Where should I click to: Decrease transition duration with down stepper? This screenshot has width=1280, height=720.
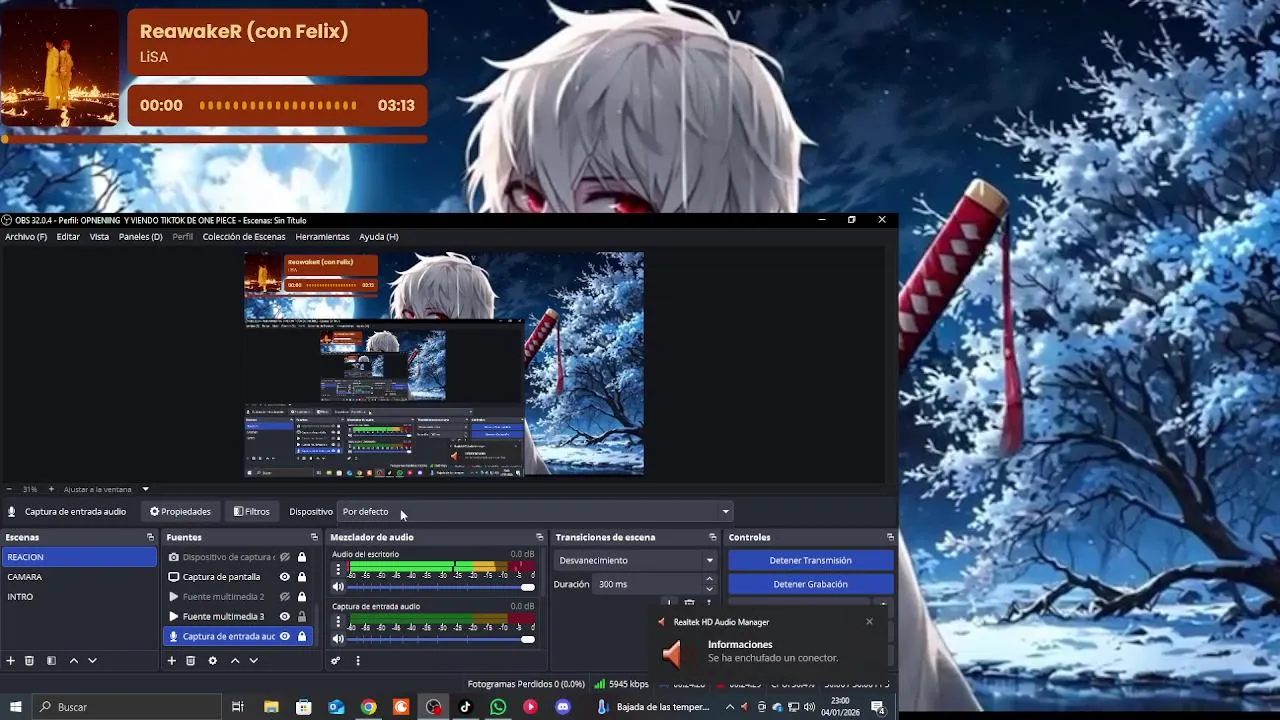point(710,589)
